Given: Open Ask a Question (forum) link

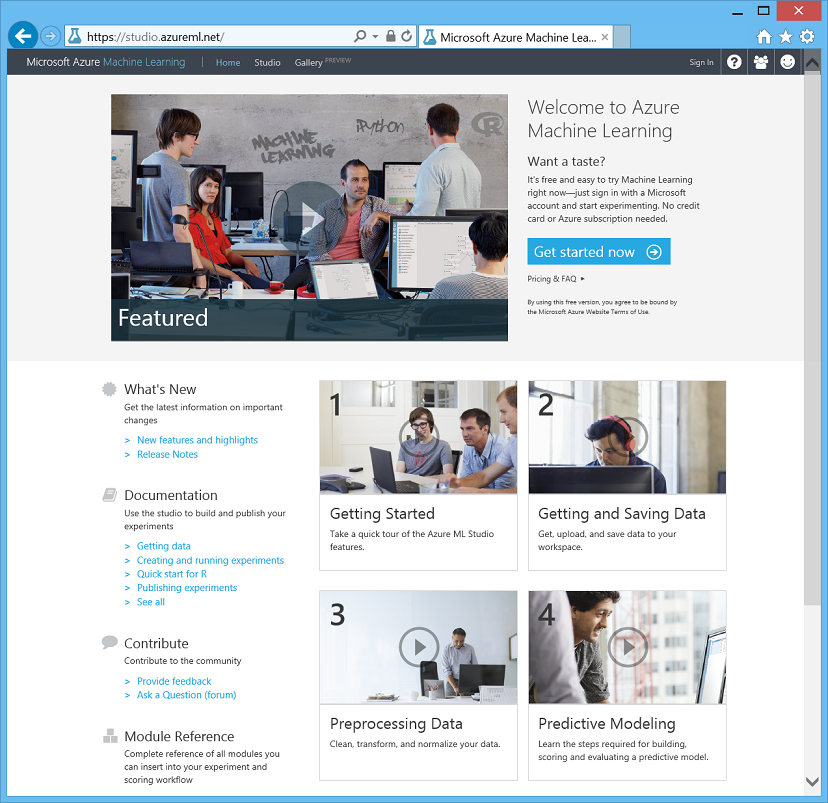Looking at the screenshot, I should [186, 695].
